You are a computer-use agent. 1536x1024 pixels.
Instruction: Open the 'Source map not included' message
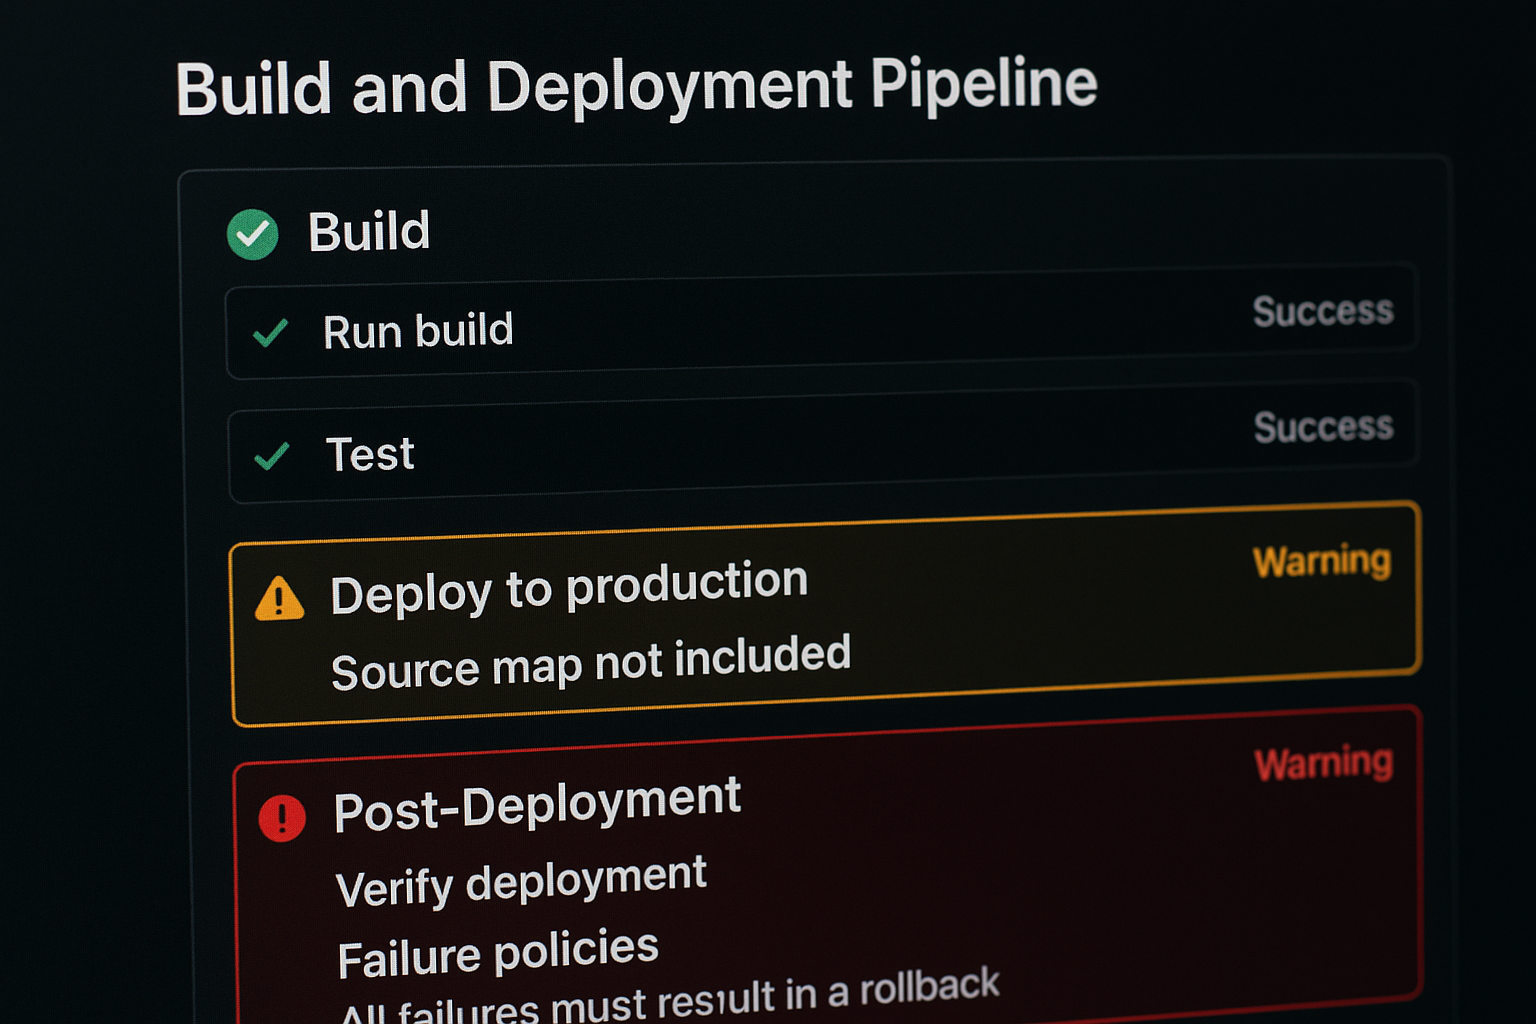[x=590, y=662]
